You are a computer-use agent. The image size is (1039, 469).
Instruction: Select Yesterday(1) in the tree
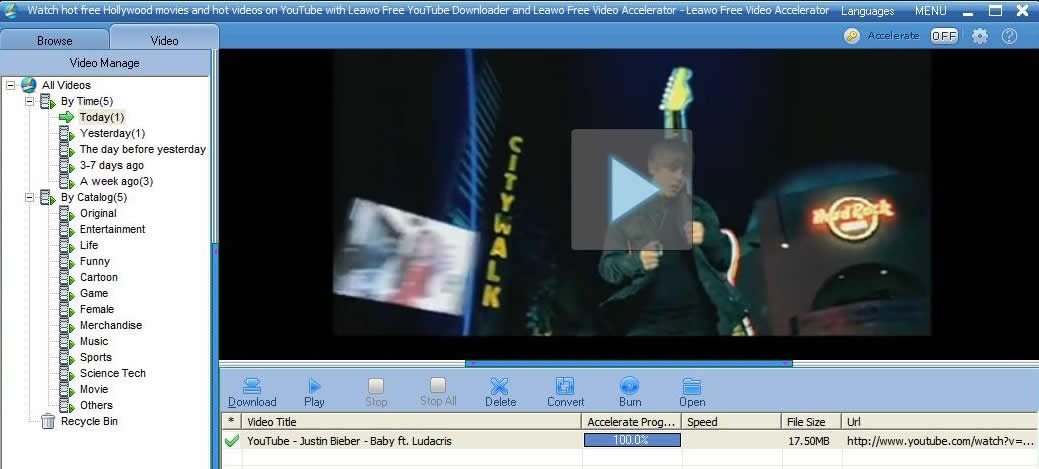point(112,133)
